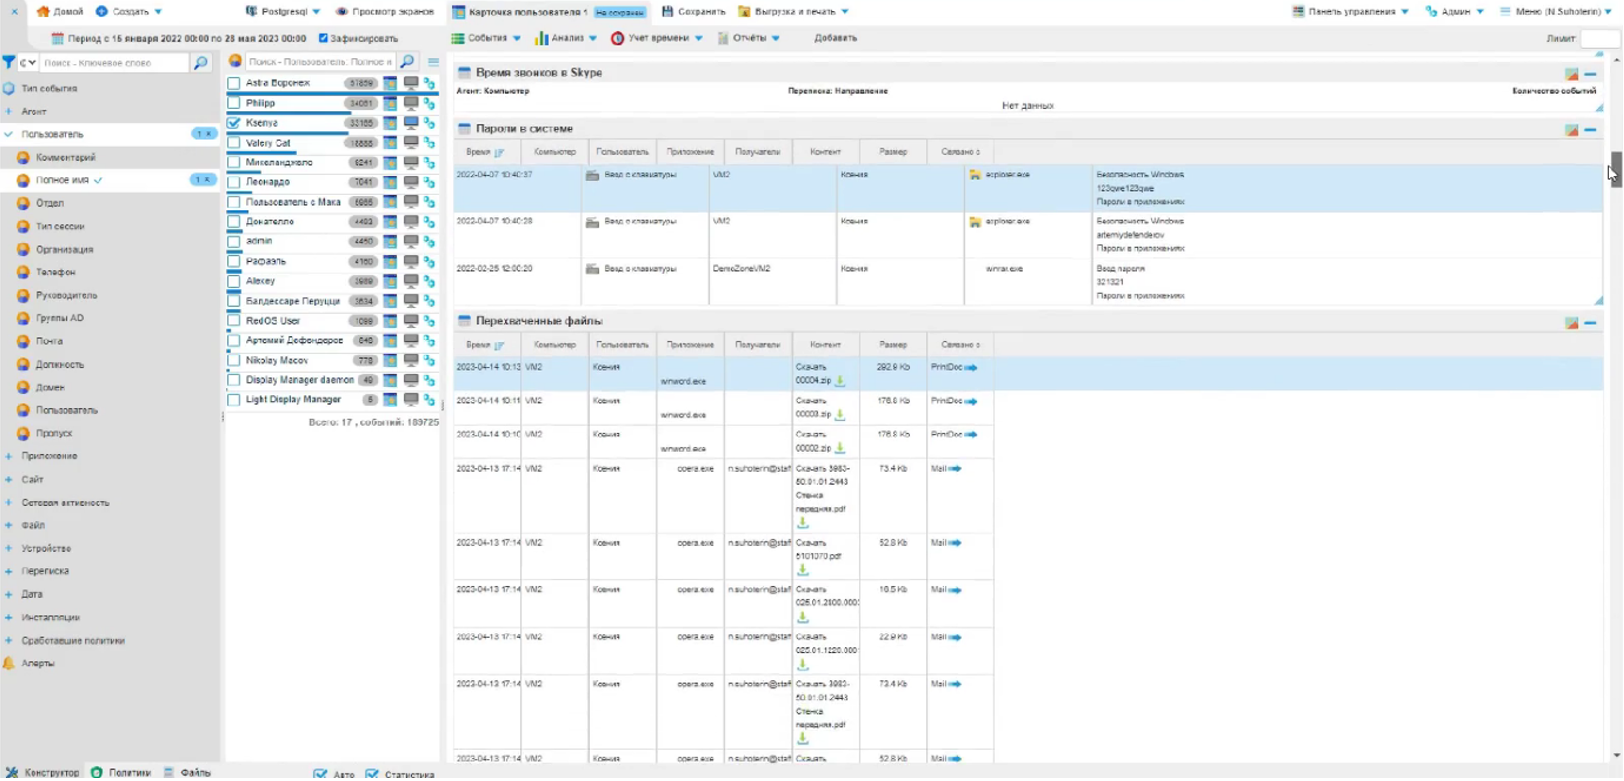The image size is (1624, 781).
Task: Expand the Приложение filter tree node
Action: (9, 456)
